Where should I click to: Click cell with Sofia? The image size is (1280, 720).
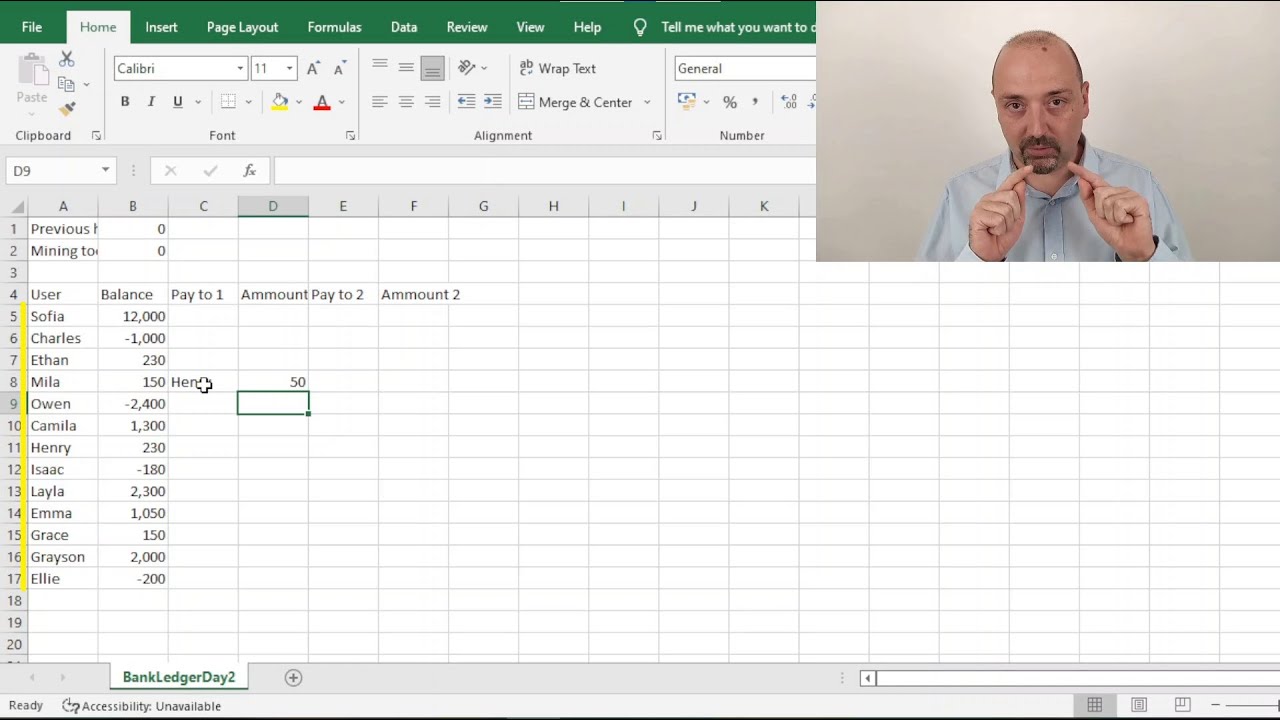point(63,316)
